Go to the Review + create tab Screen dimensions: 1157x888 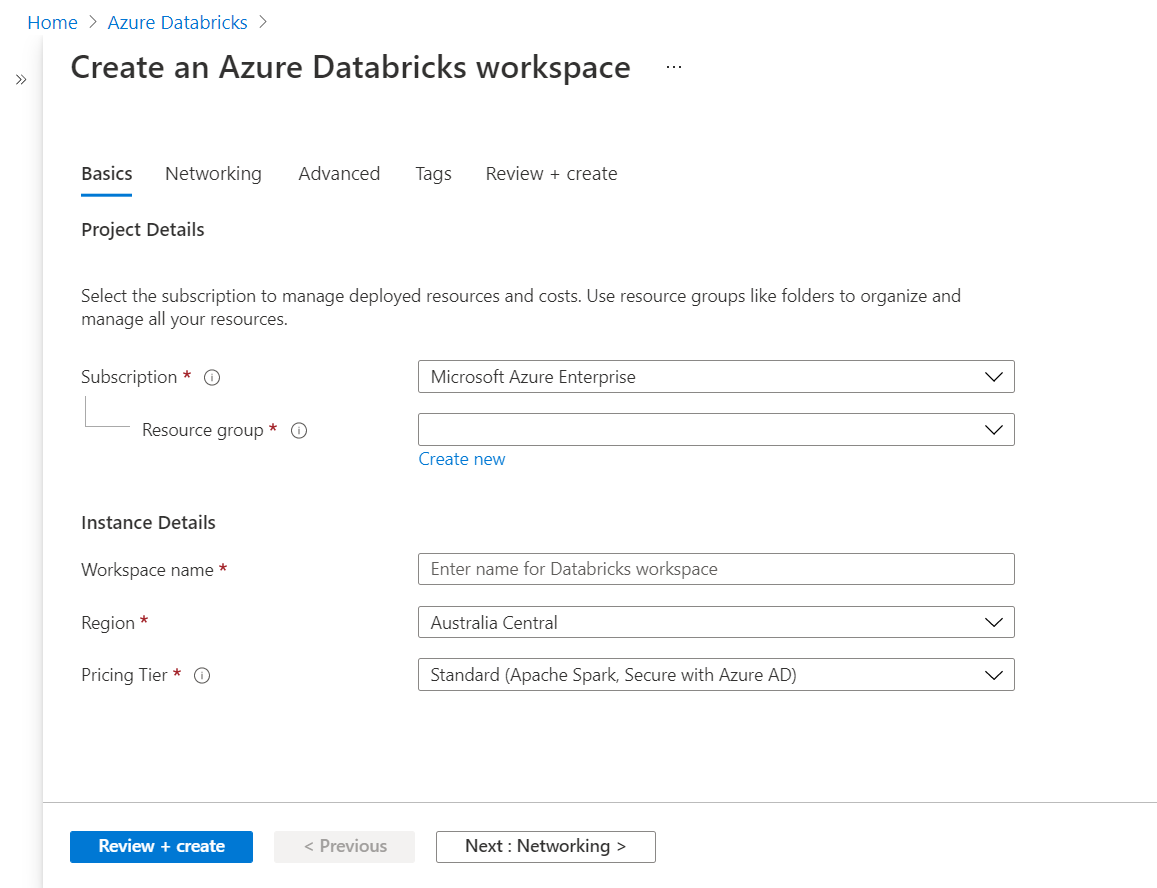click(x=551, y=174)
